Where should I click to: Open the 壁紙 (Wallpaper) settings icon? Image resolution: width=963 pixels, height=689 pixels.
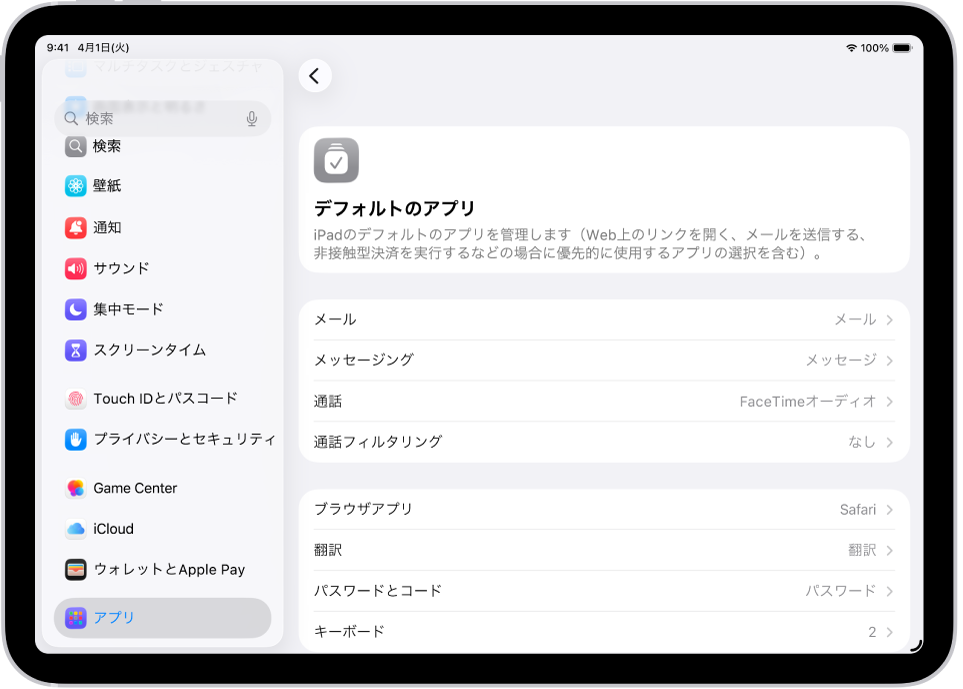point(77,186)
